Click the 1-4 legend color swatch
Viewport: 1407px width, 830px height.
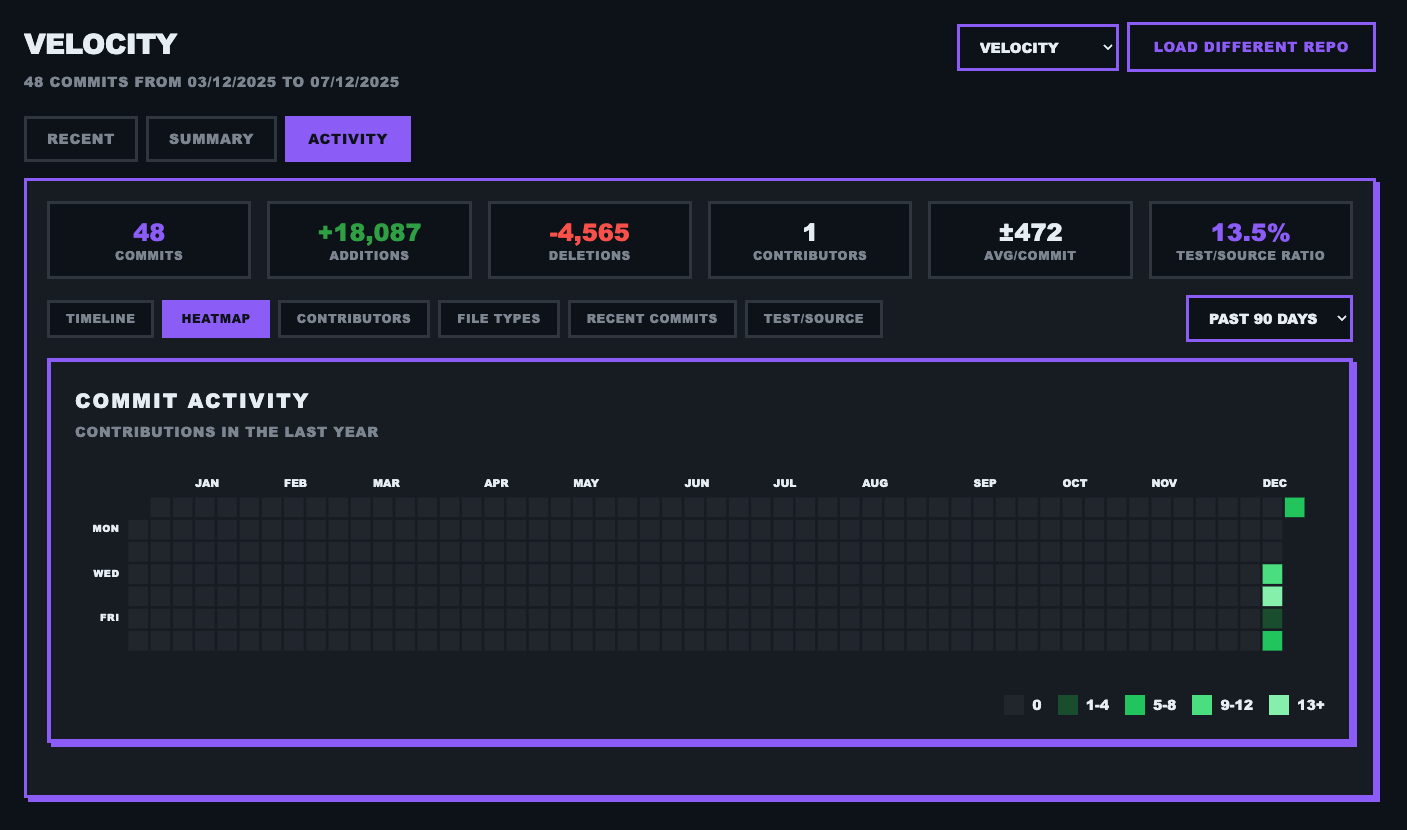pyautogui.click(x=1068, y=705)
